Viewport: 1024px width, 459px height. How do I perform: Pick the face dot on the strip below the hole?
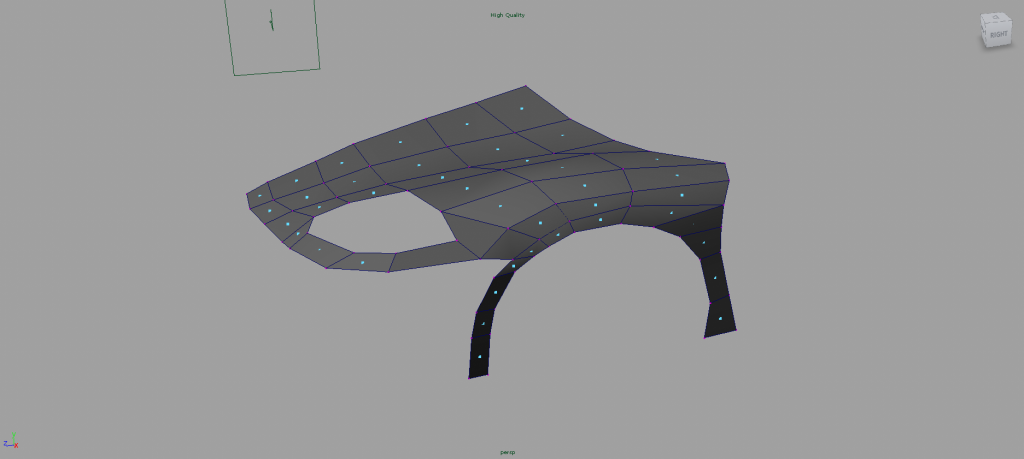[x=362, y=262]
